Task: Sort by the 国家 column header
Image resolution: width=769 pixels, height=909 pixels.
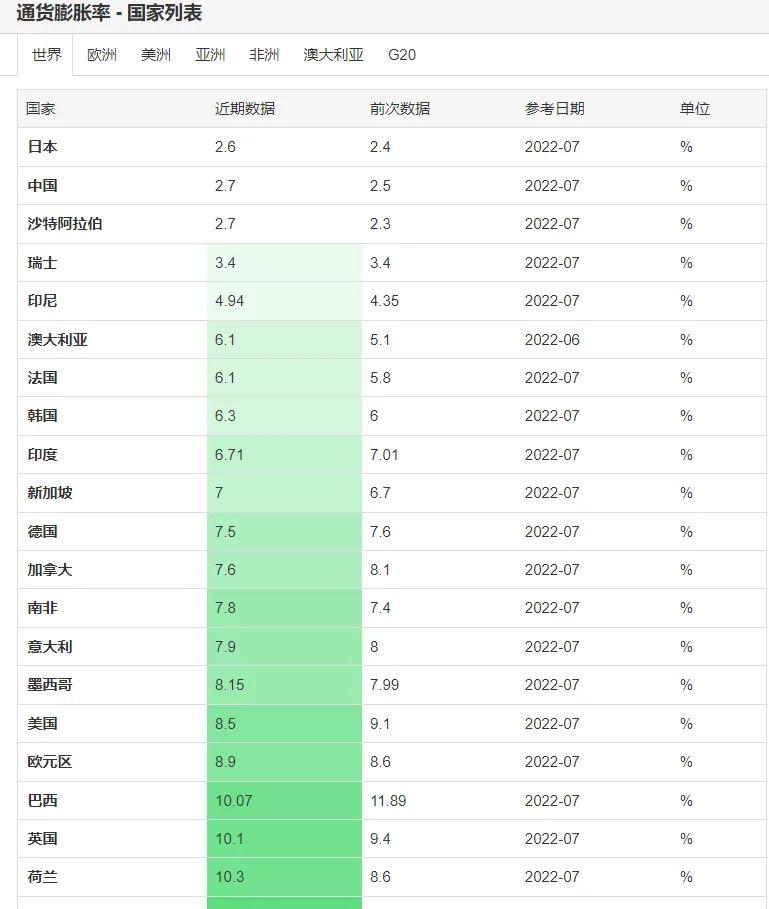Action: coord(41,108)
